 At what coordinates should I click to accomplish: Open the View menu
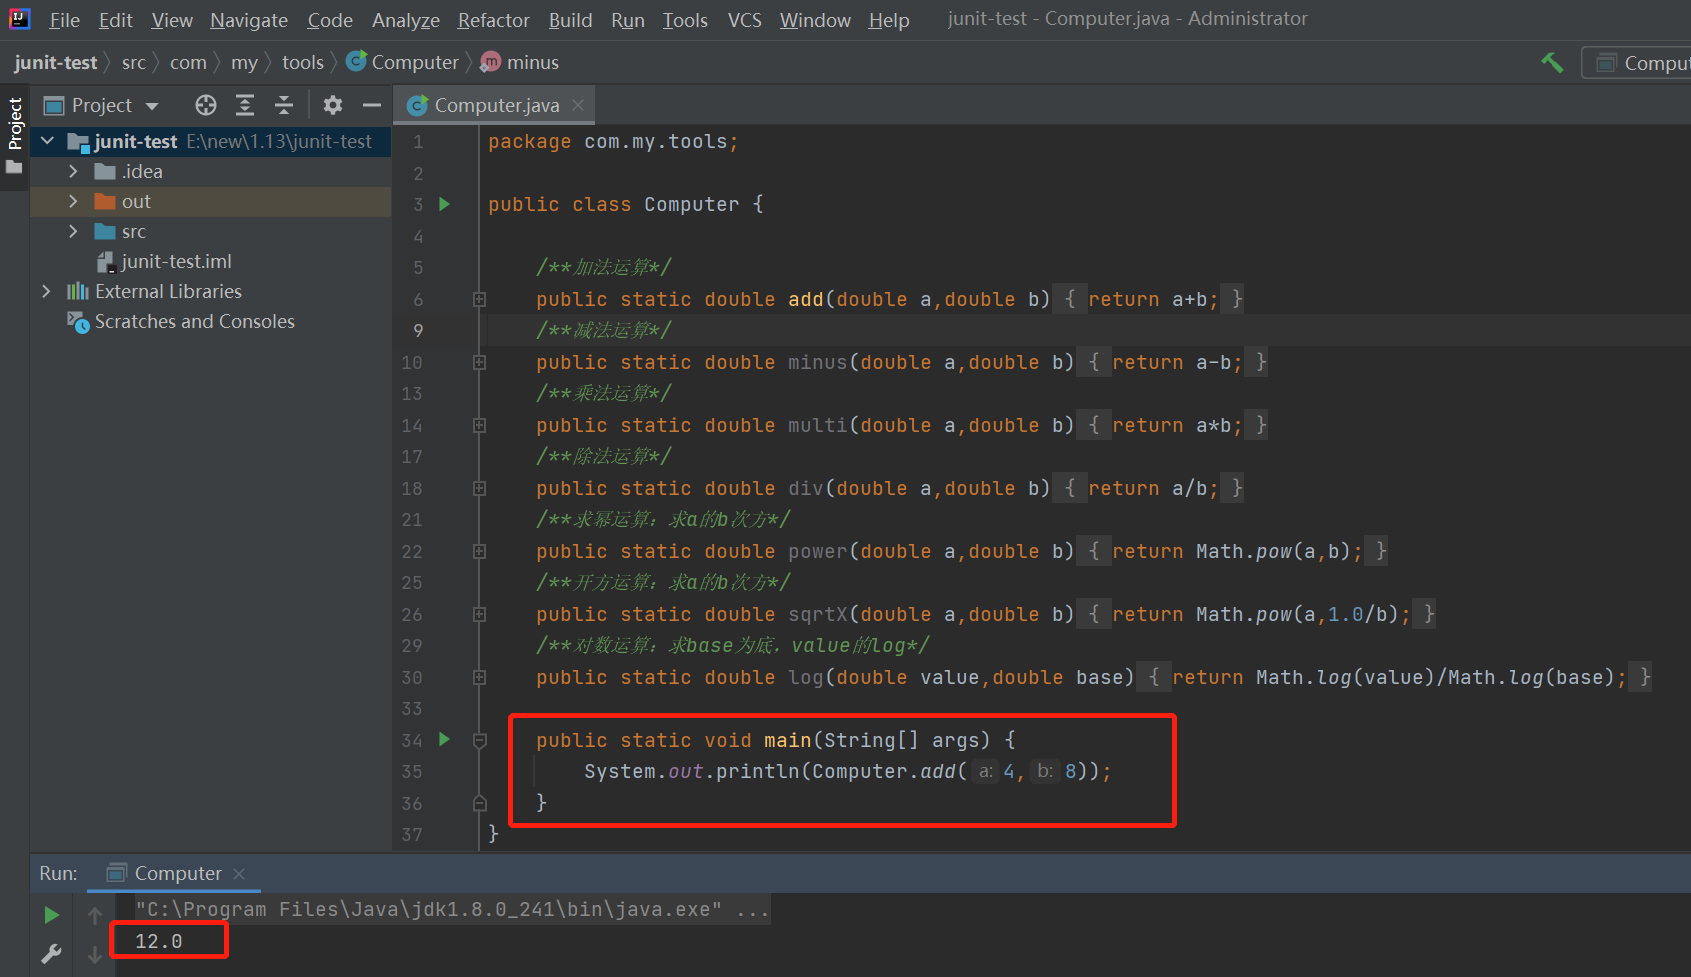(x=172, y=20)
